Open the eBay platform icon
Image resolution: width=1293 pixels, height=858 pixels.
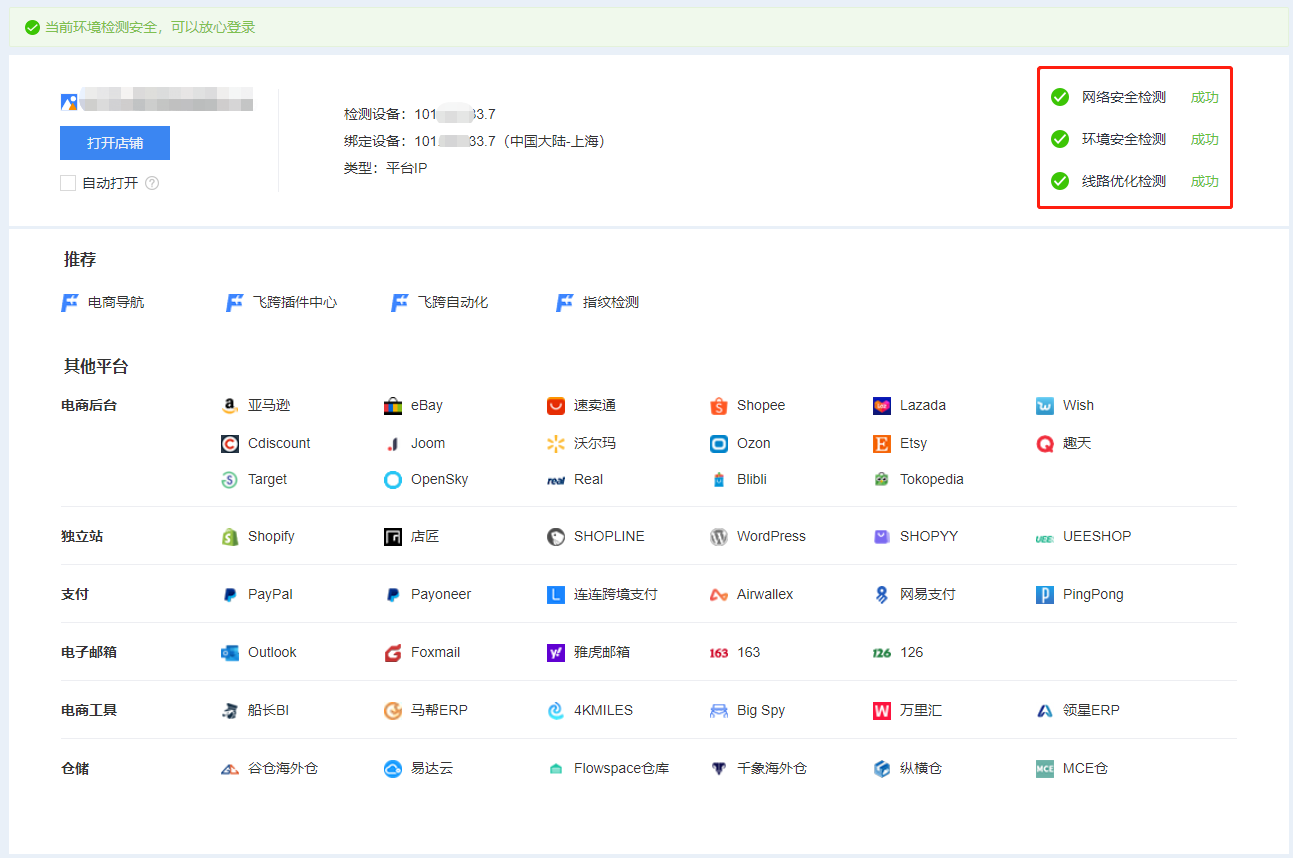[x=393, y=405]
